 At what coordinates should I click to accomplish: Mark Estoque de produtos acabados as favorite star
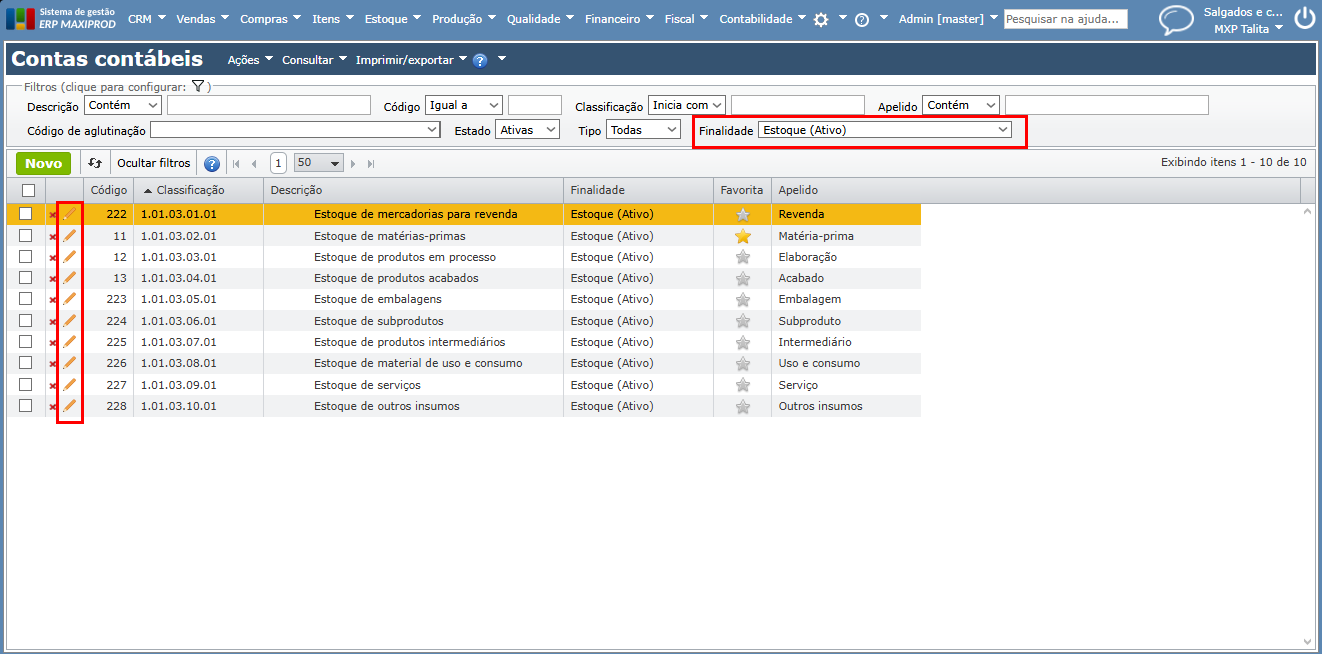tap(742, 278)
